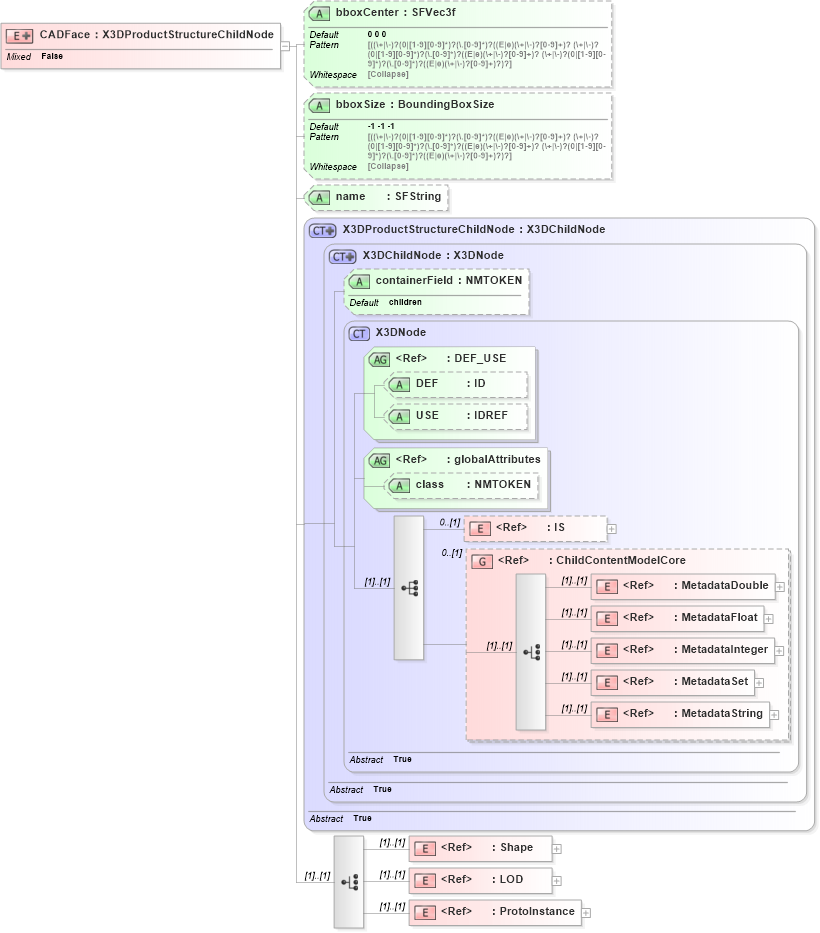Expand the MetadataSet plus box
The width and height of the screenshot is (820, 933).
click(759, 683)
